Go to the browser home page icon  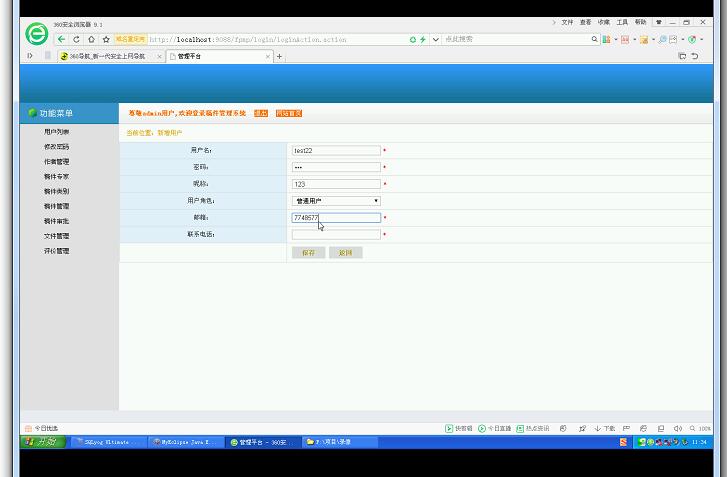coord(91,39)
